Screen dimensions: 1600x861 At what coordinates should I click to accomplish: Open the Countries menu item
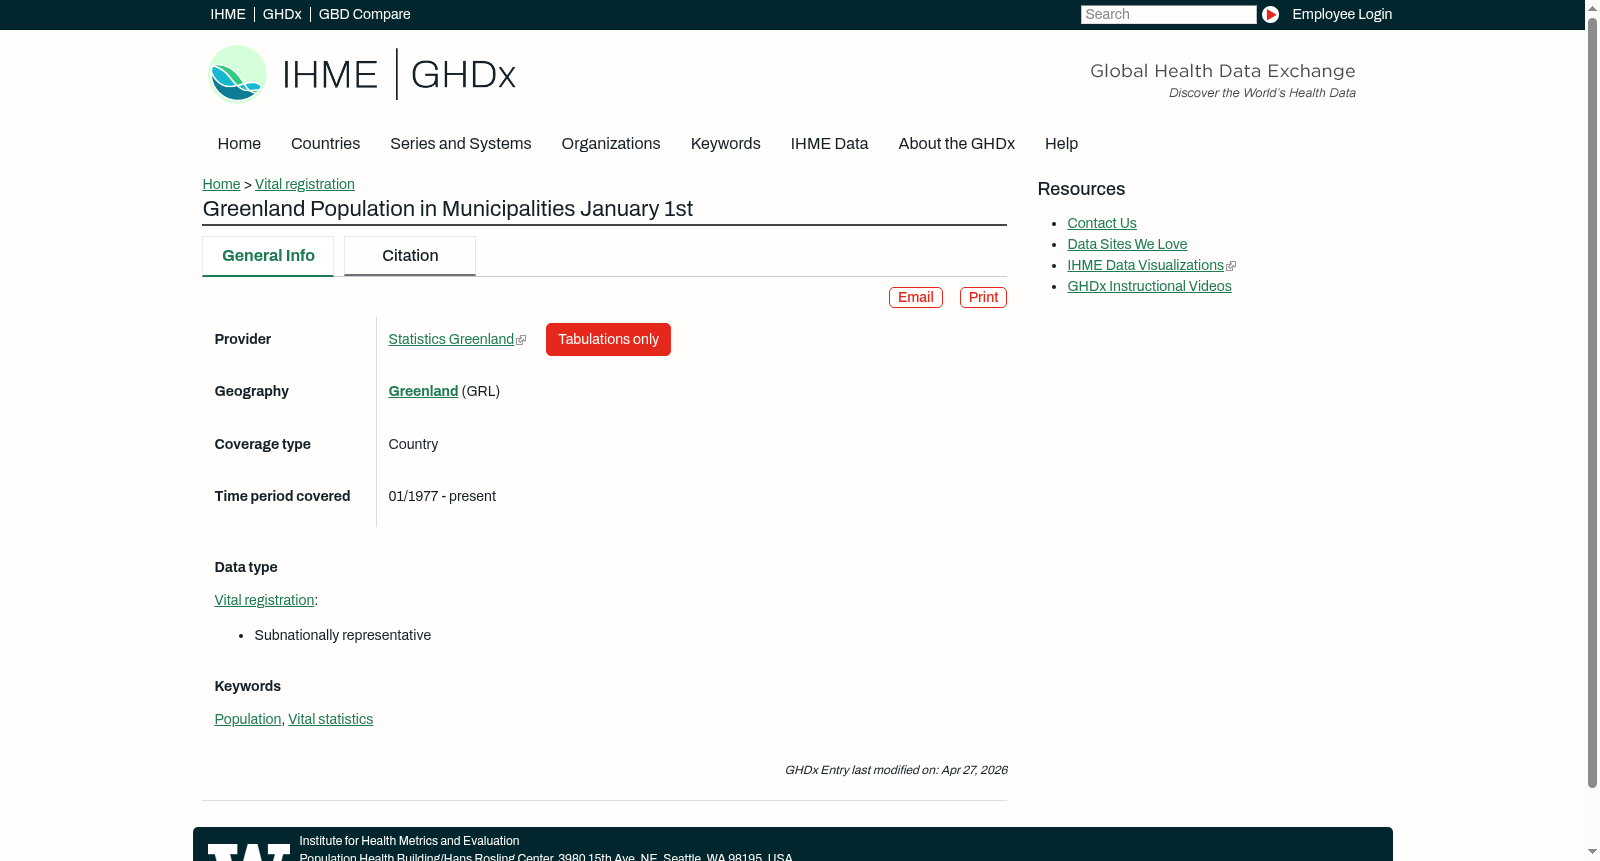tap(325, 143)
